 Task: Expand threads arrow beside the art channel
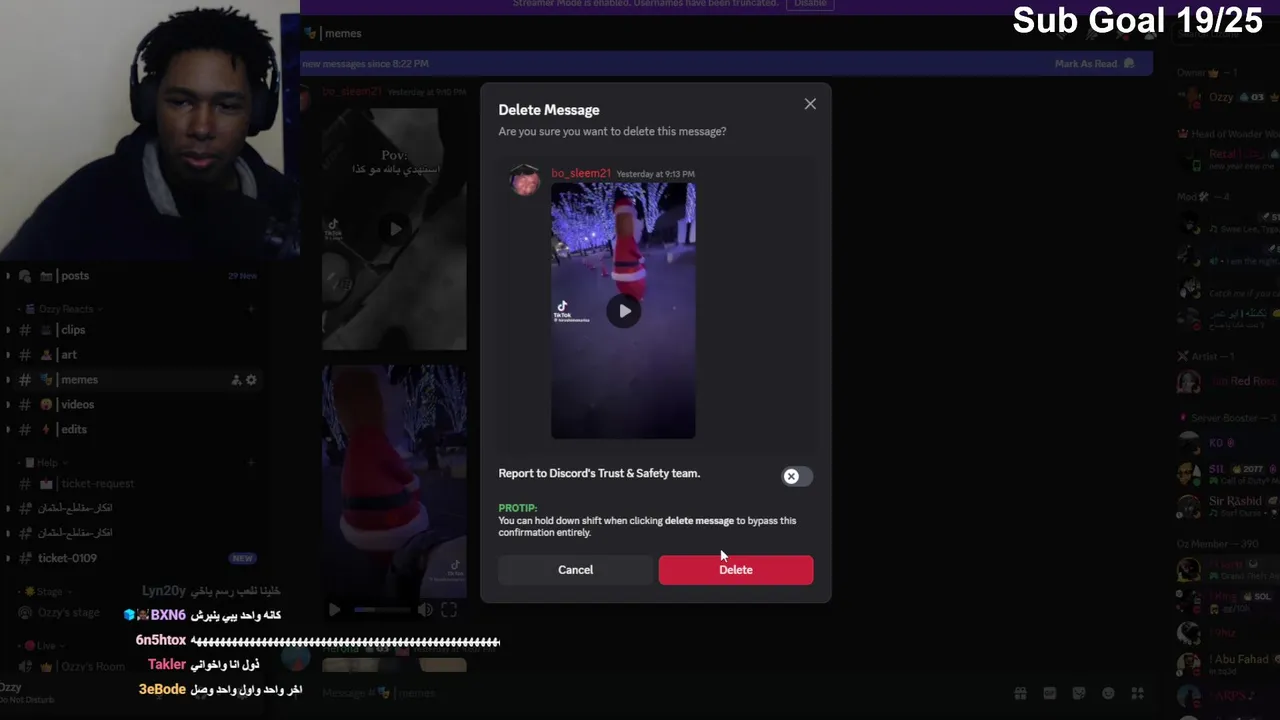(x=8, y=355)
